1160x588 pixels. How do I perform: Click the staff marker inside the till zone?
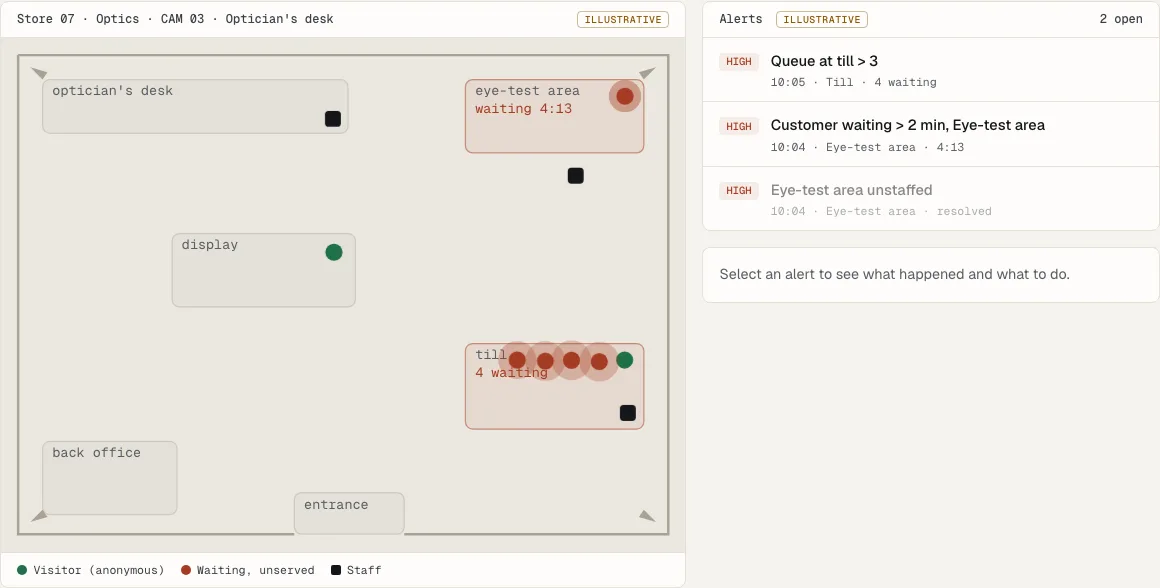(627, 413)
